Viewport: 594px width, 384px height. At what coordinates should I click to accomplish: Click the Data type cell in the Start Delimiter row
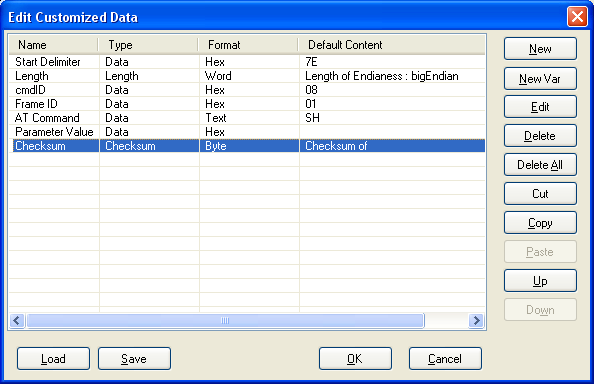tap(149, 62)
